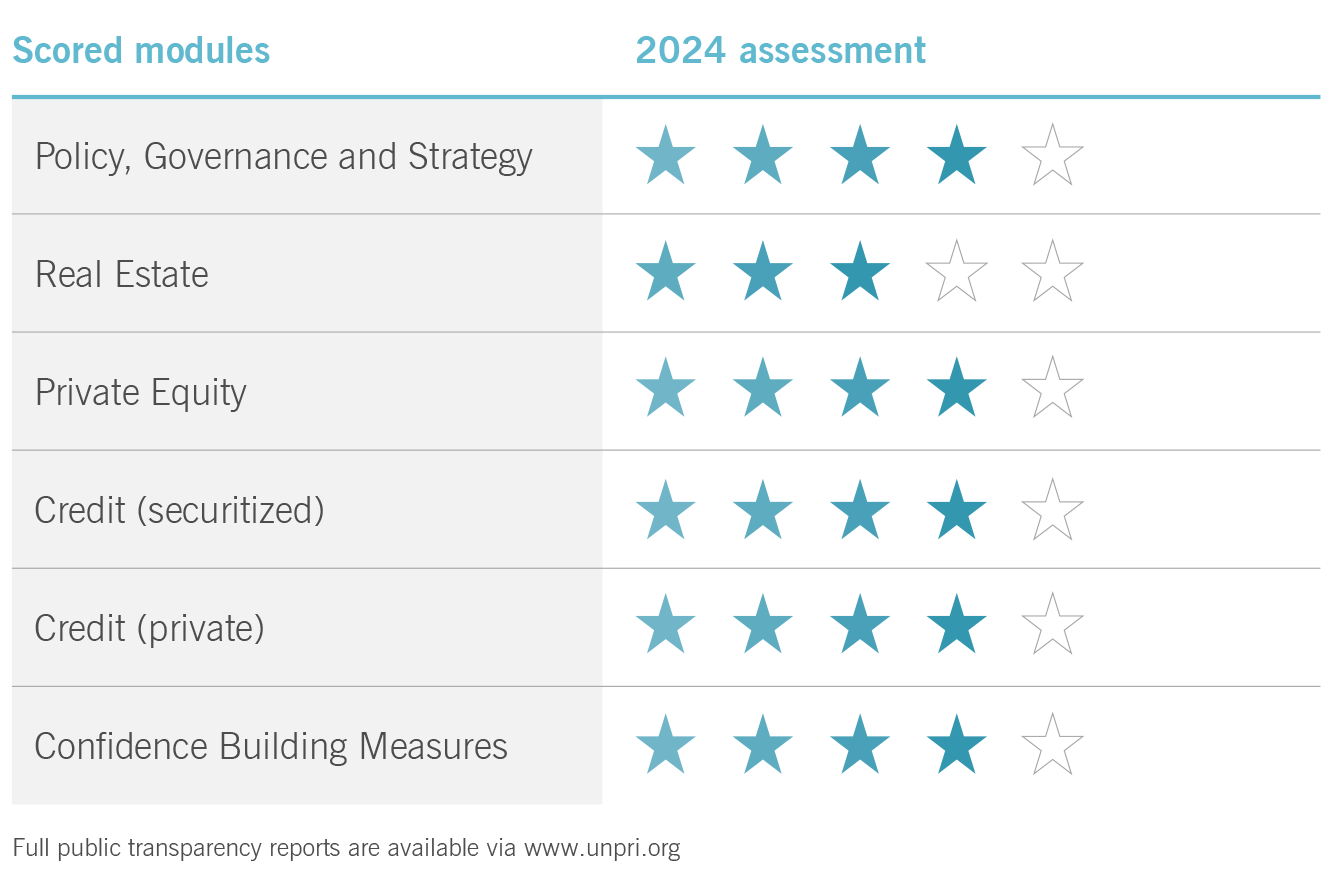Click the Scored modules column header
Screen dimensions: 1333x879
141,50
